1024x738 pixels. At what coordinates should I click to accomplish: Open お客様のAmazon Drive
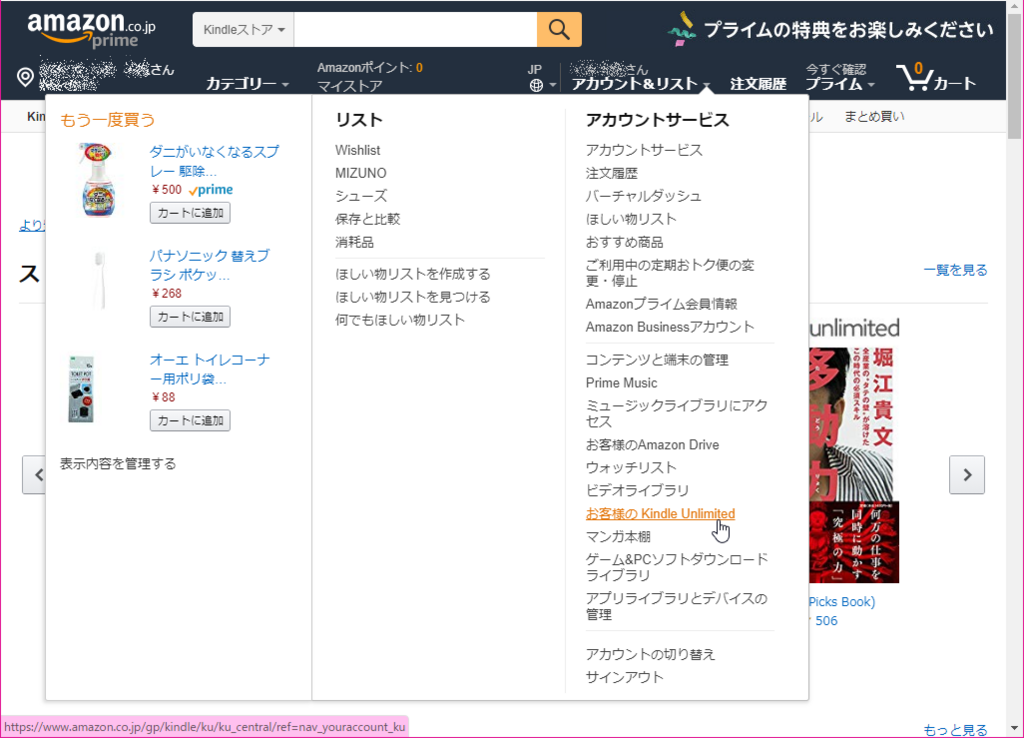coord(652,445)
